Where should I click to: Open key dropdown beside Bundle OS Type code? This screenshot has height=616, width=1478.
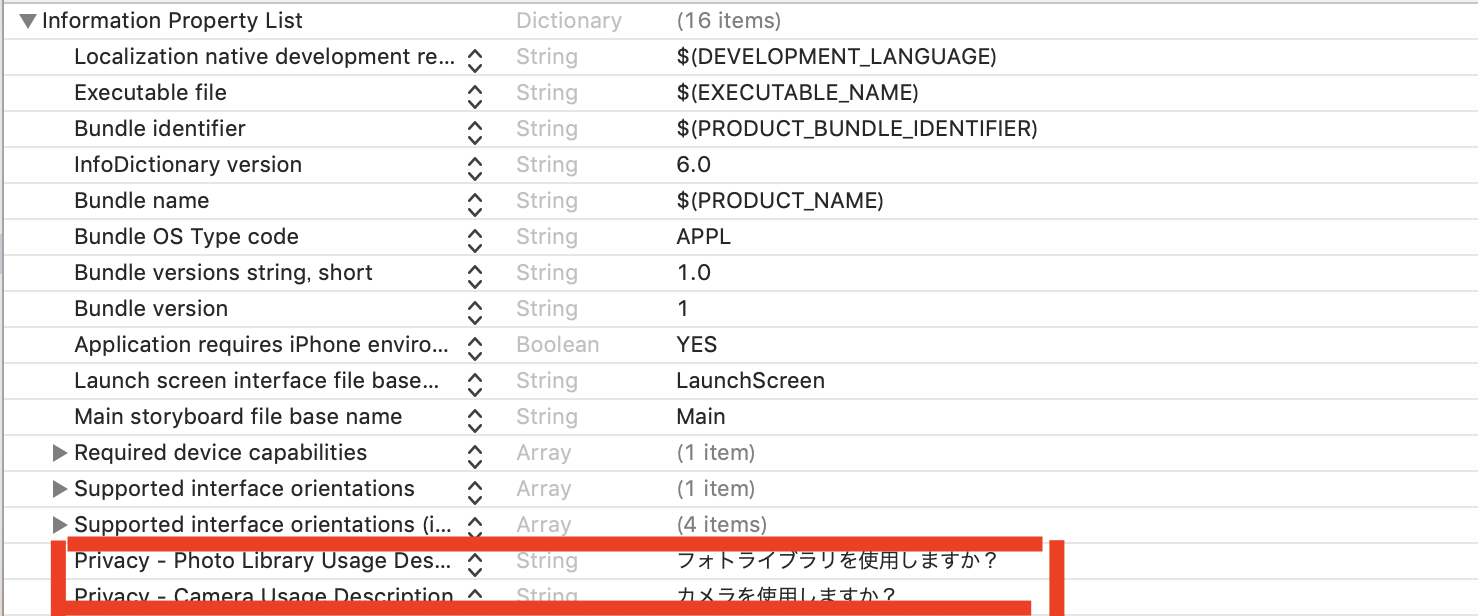(x=475, y=236)
